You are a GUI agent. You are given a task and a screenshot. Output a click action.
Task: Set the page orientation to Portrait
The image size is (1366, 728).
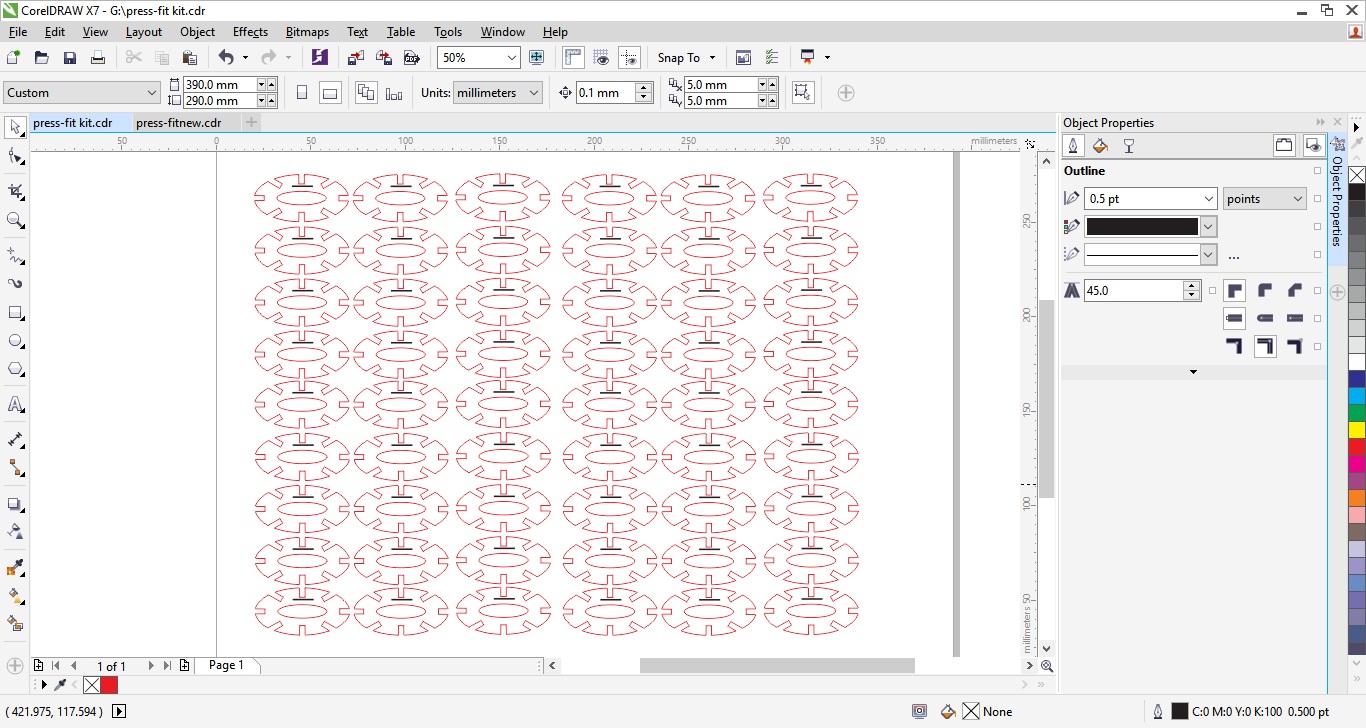302,93
